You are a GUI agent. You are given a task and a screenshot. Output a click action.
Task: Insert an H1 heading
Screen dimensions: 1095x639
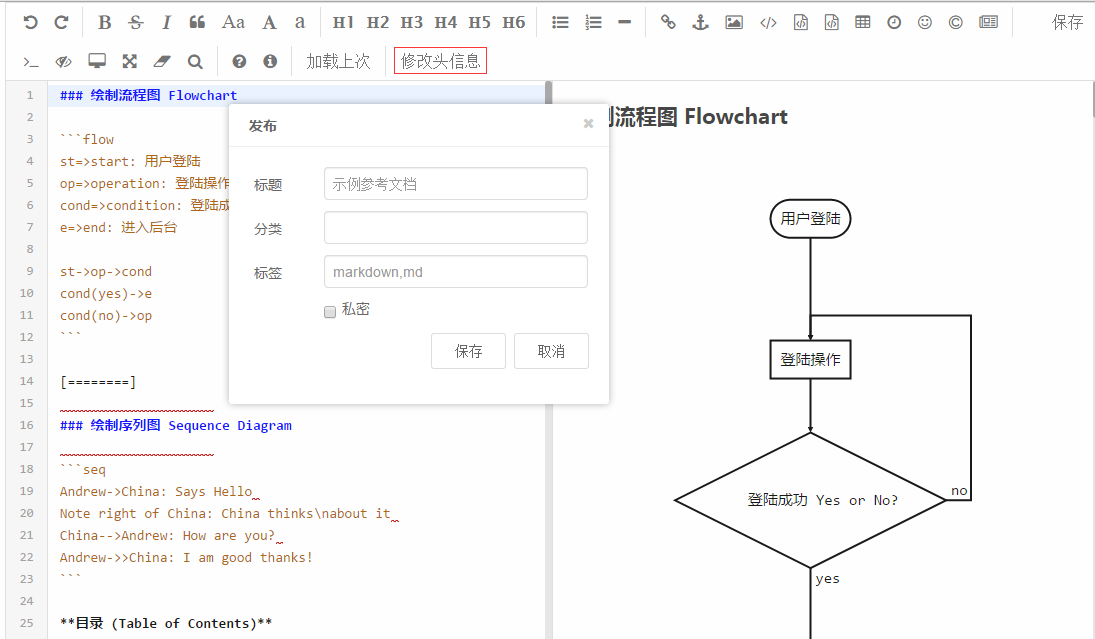point(343,22)
